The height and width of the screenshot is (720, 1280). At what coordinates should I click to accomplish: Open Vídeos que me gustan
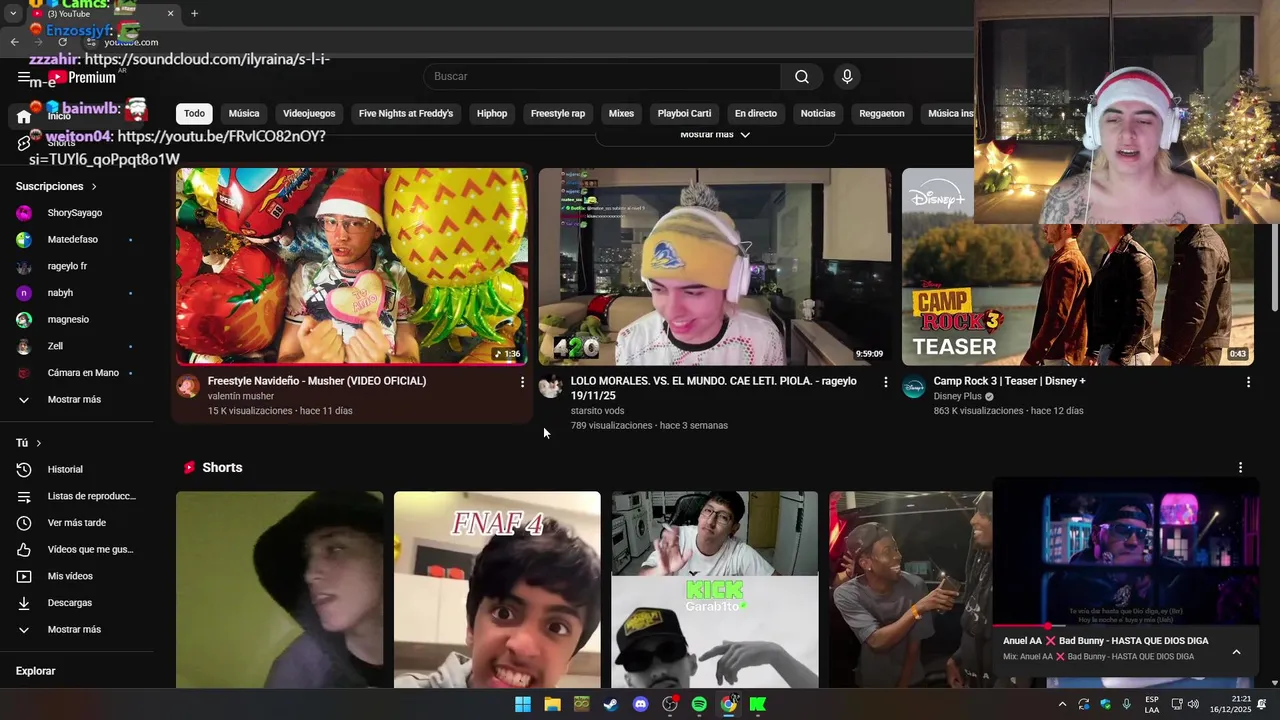click(77, 550)
